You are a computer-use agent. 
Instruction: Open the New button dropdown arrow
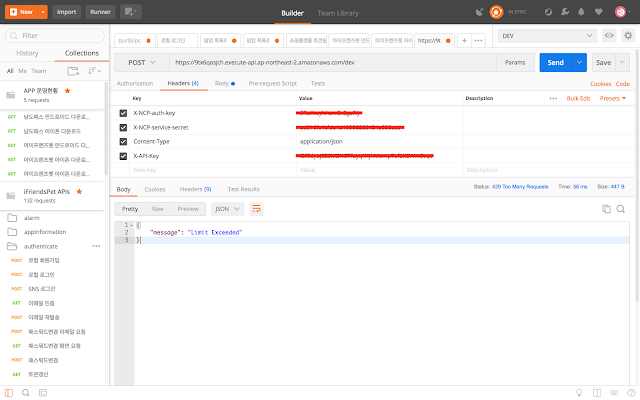point(43,12)
